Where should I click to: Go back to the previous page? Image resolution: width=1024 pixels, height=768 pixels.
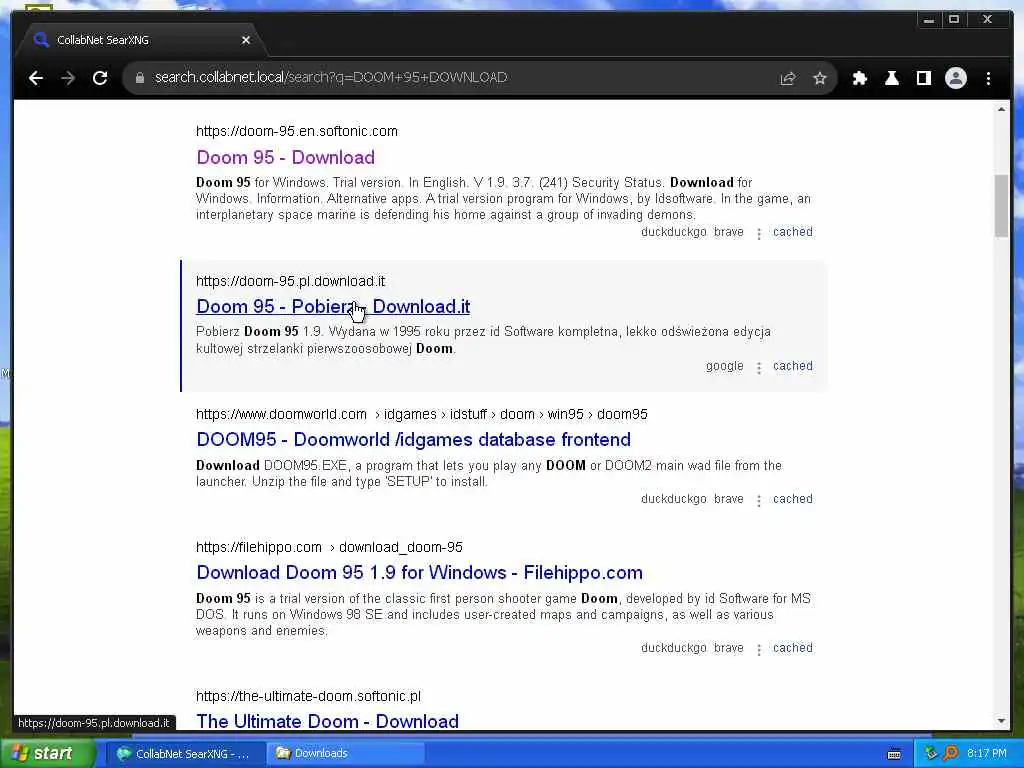(x=36, y=78)
